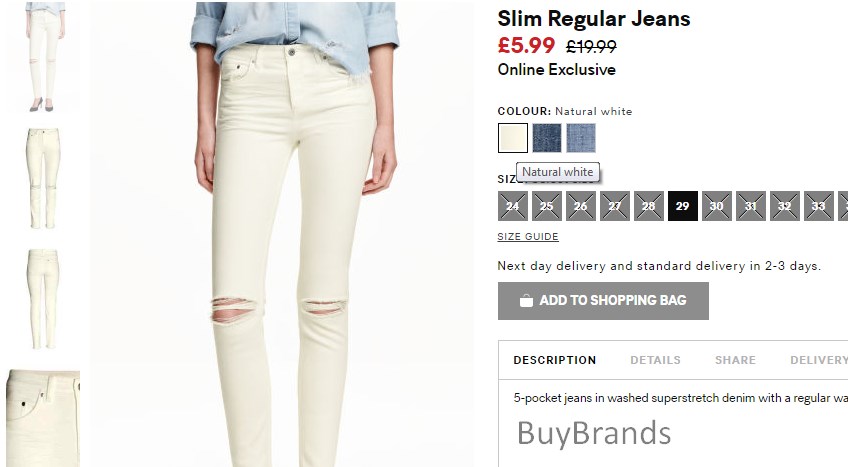Choose crossed-out size 26
The image size is (848, 467).
[x=581, y=206]
